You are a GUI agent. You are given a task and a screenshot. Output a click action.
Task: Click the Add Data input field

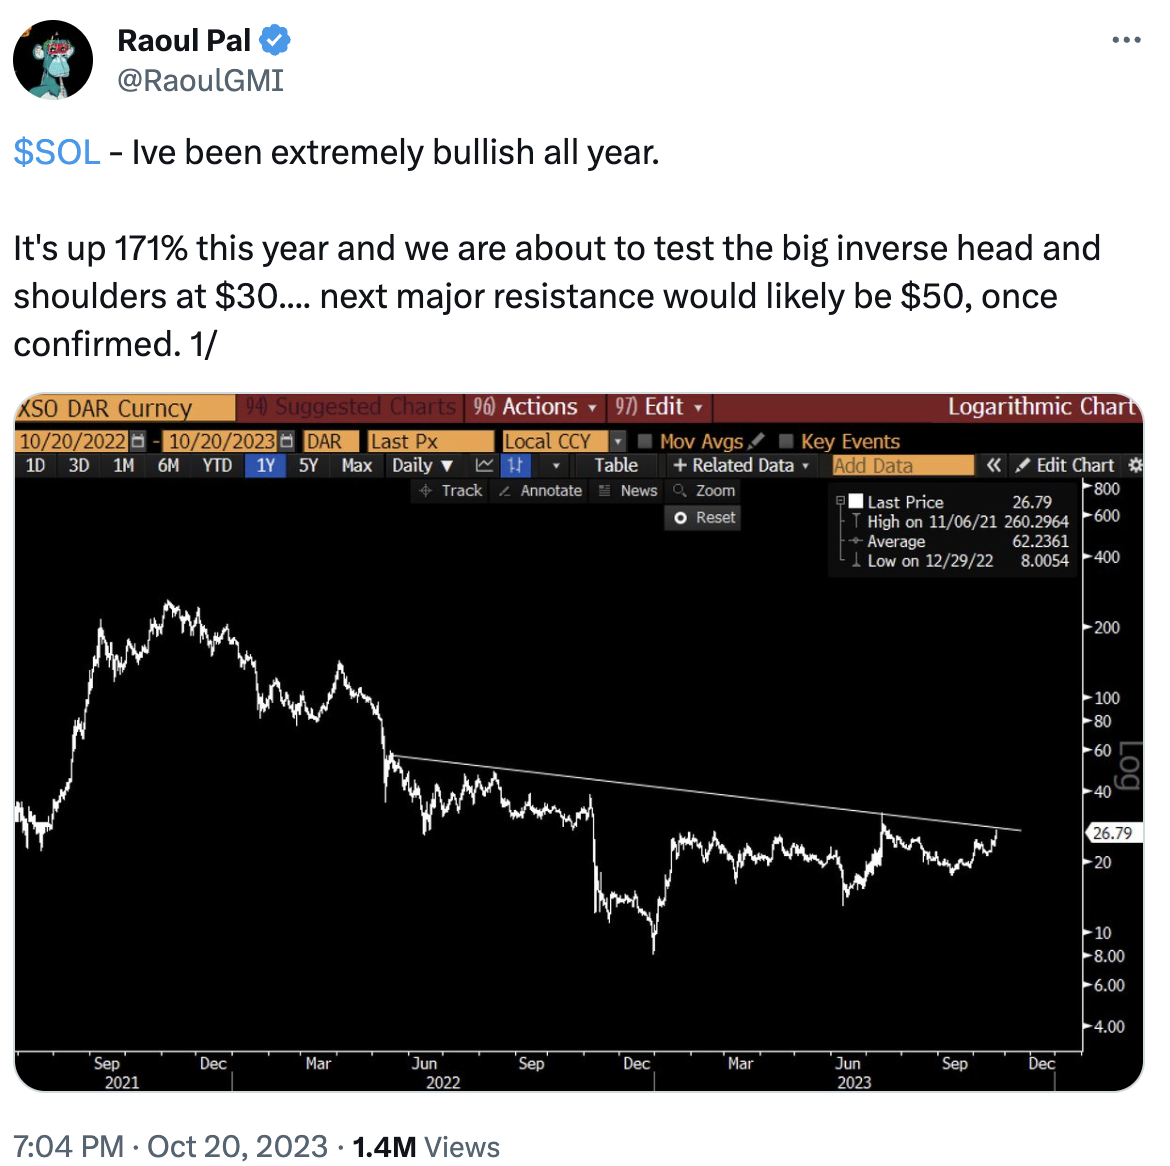[x=902, y=465]
